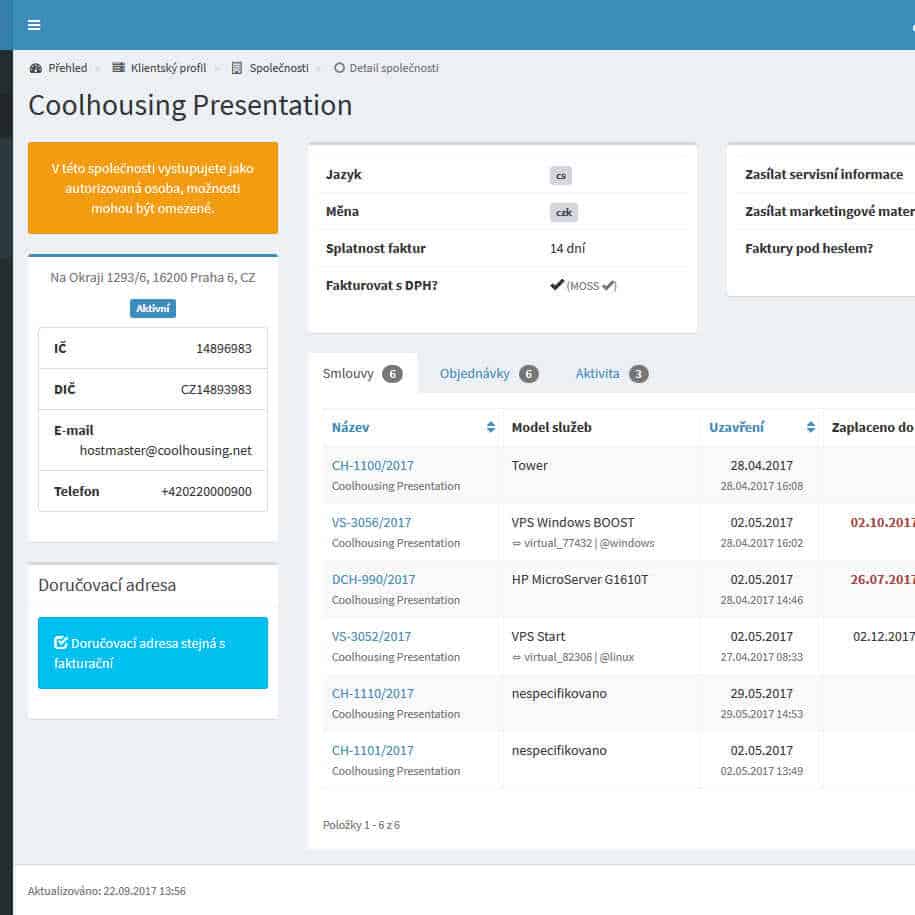
Task: Click virtual_77432 | @windows text
Action: pyautogui.click(x=589, y=543)
